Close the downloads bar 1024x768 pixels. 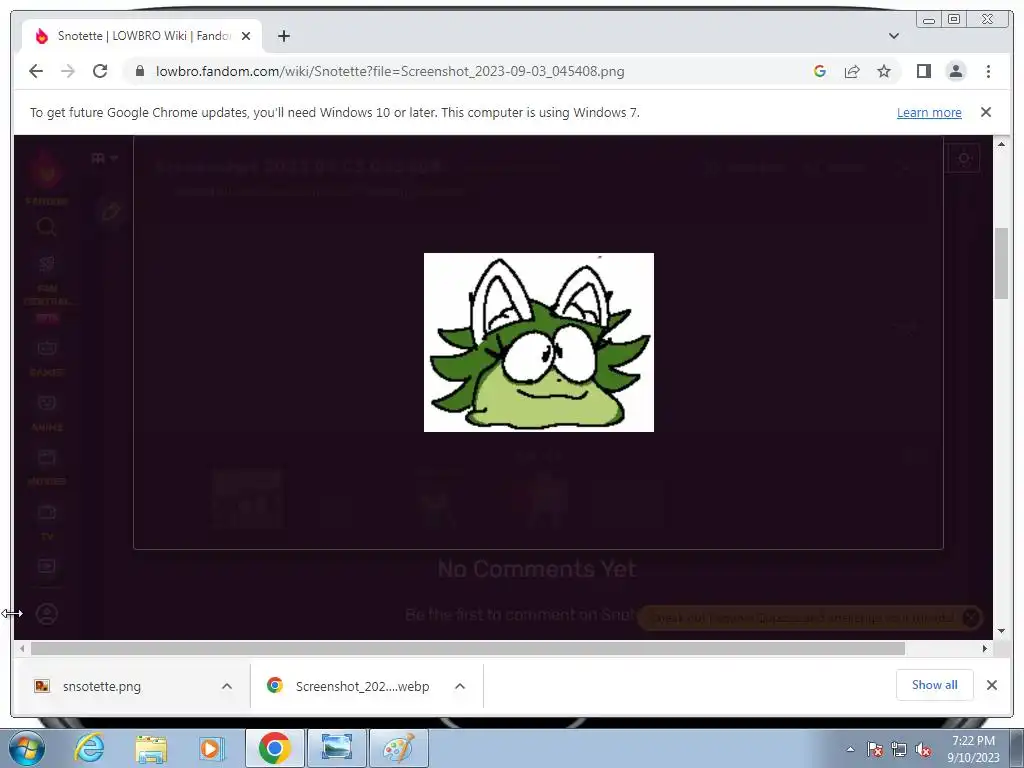tap(991, 685)
